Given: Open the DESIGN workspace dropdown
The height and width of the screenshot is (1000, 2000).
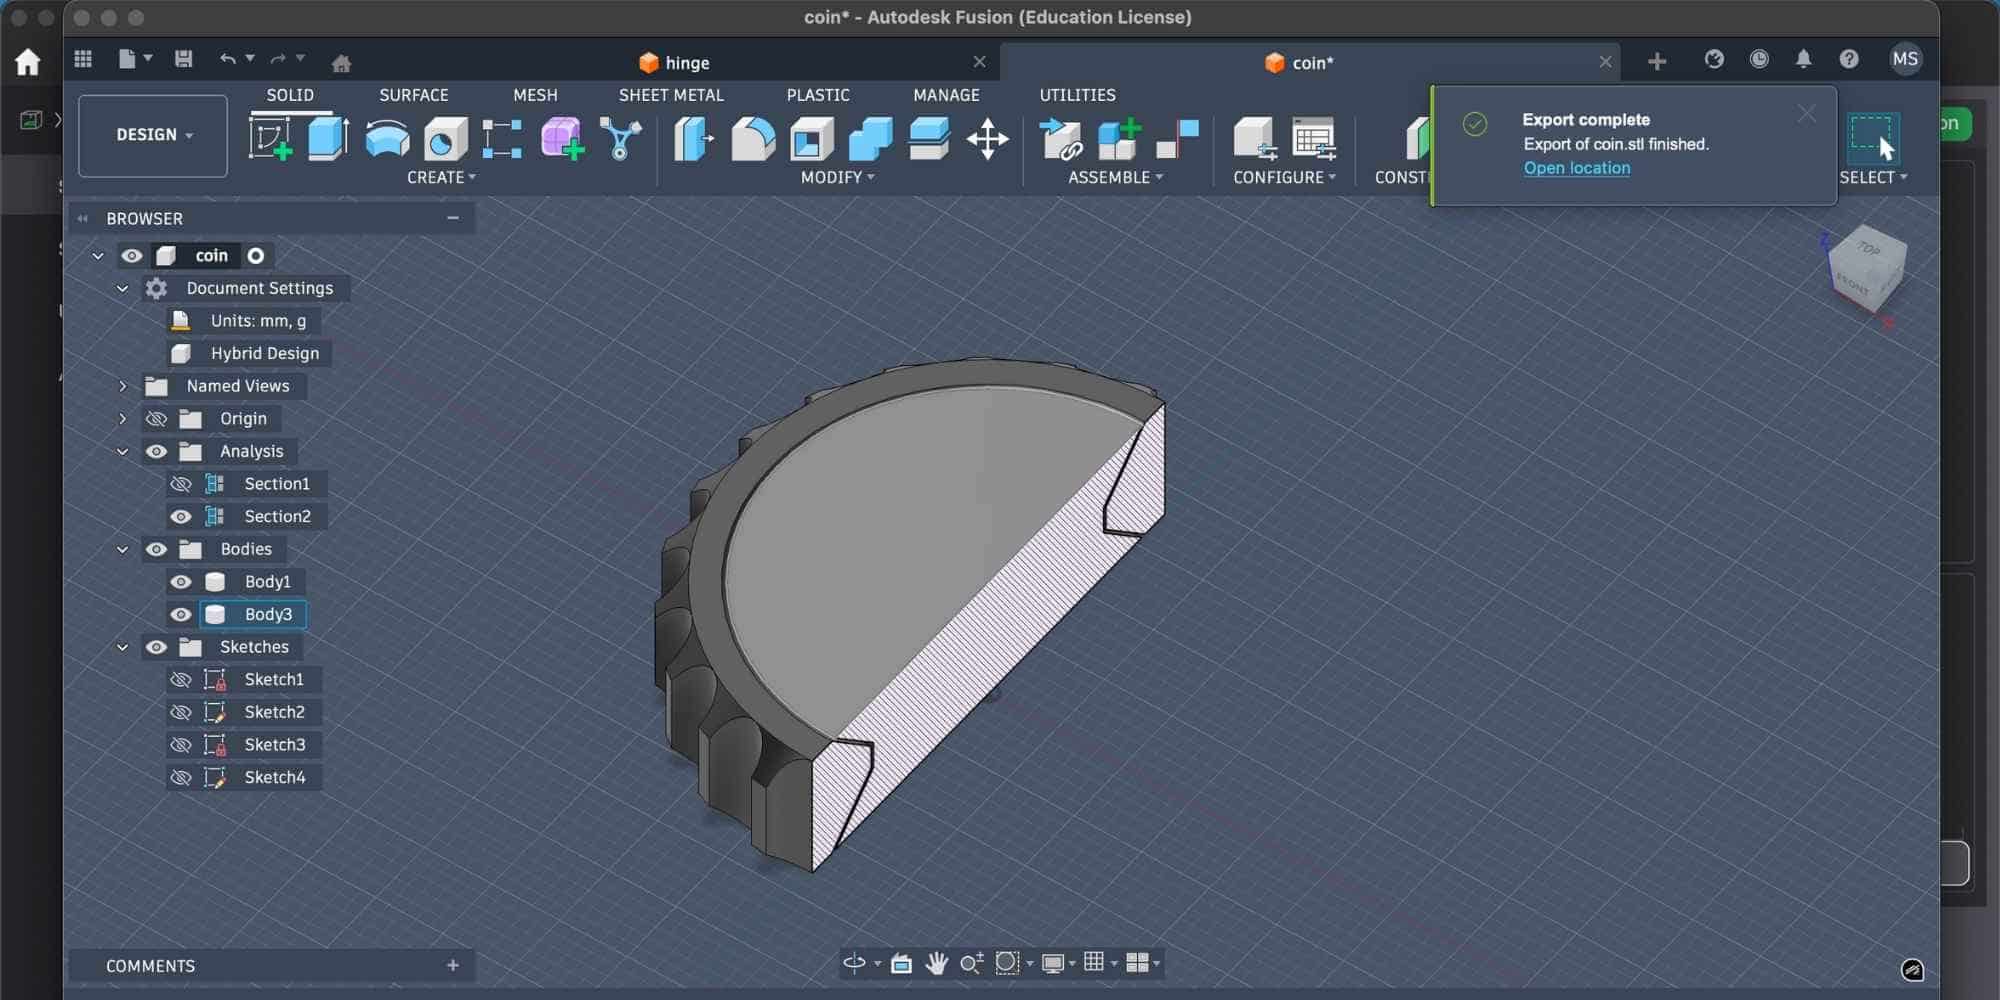Looking at the screenshot, I should [x=153, y=135].
